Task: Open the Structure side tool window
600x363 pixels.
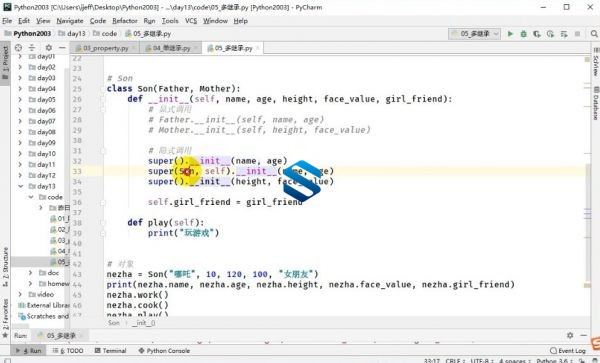Action: [5, 267]
